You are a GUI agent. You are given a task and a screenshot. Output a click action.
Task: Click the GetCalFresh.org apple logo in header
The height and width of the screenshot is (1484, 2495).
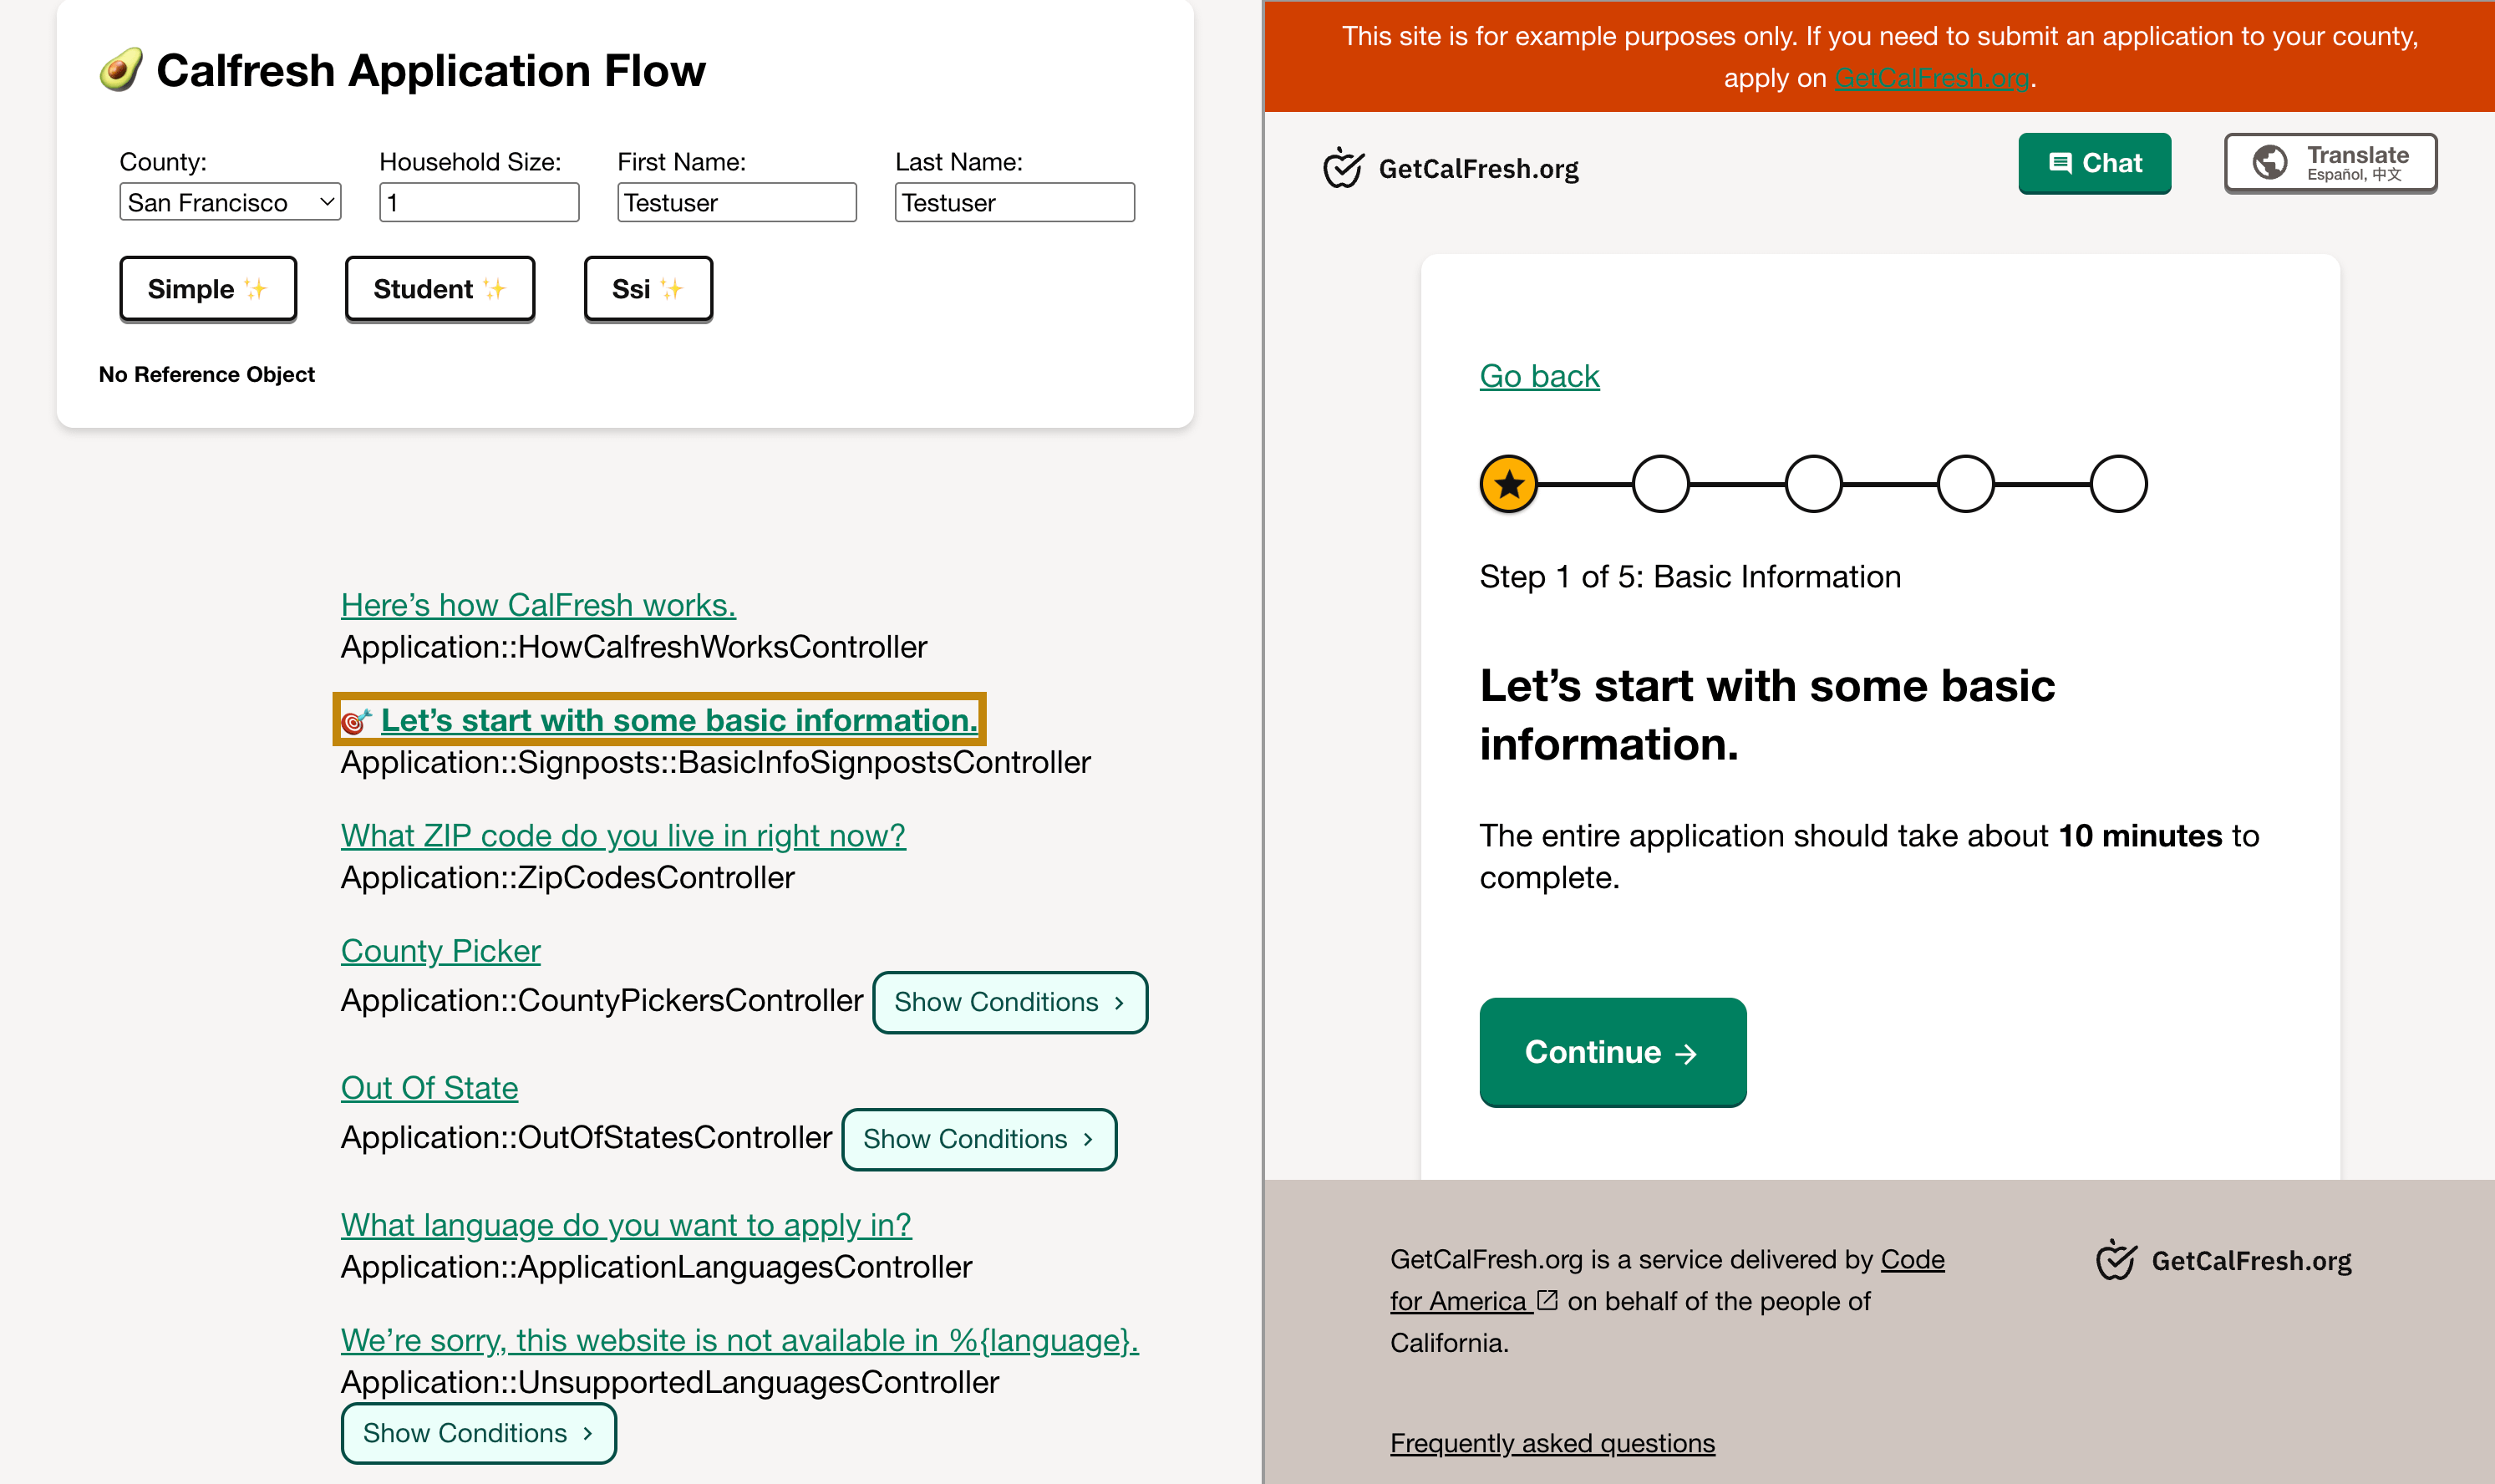(x=1342, y=168)
